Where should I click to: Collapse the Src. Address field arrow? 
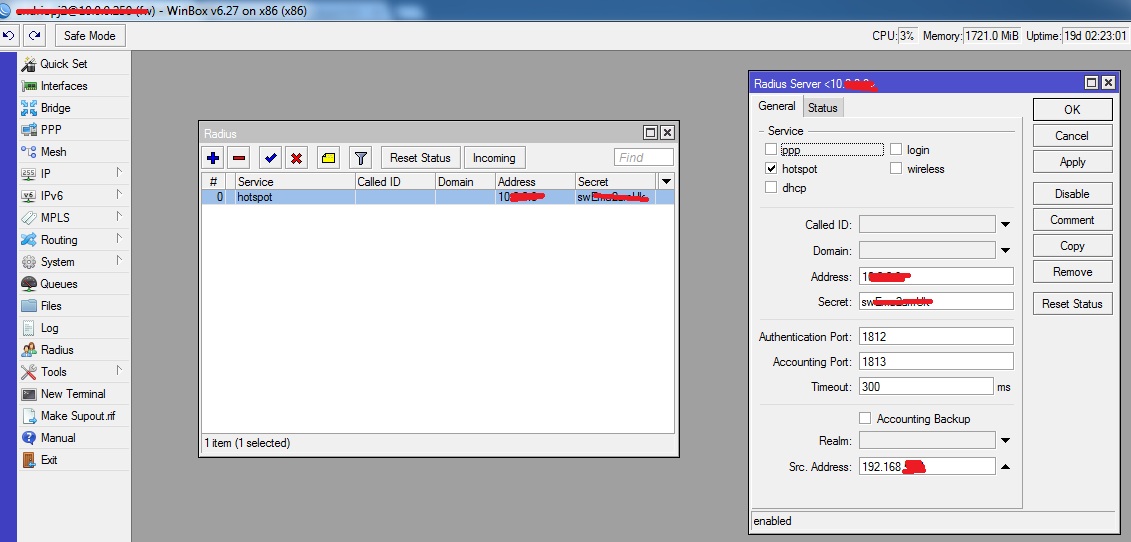click(1005, 467)
